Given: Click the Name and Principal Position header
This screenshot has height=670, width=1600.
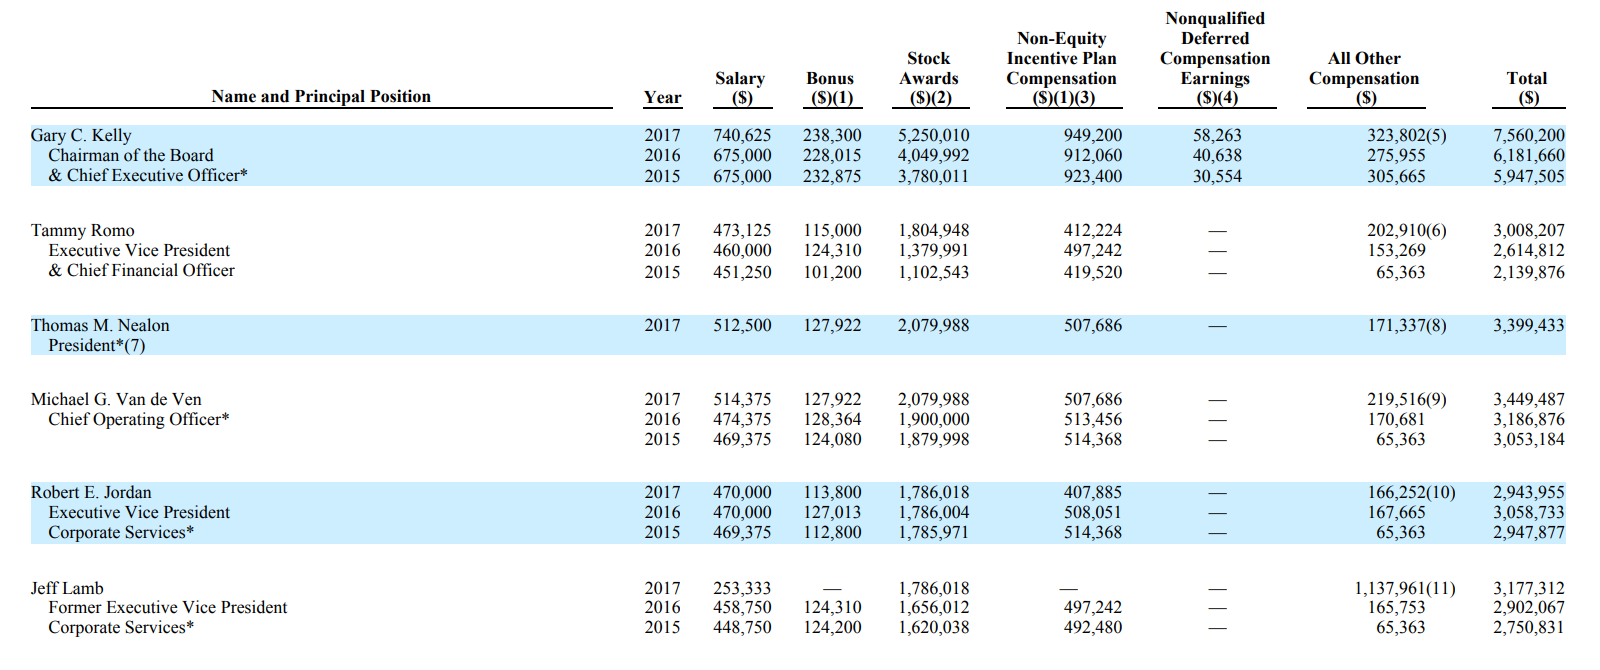Looking at the screenshot, I should 321,96.
